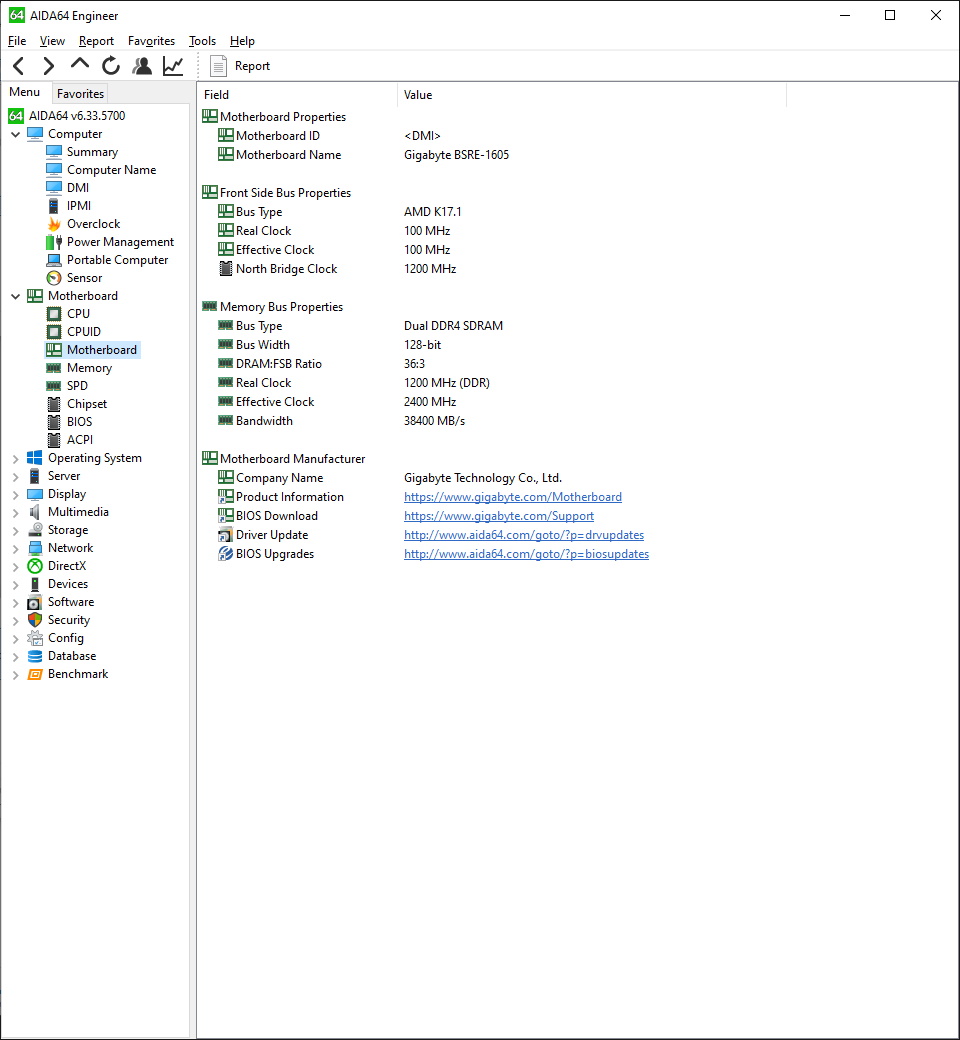Select the Chipset icon in the tree
Viewport: 960px width, 1040px height.
pos(54,404)
